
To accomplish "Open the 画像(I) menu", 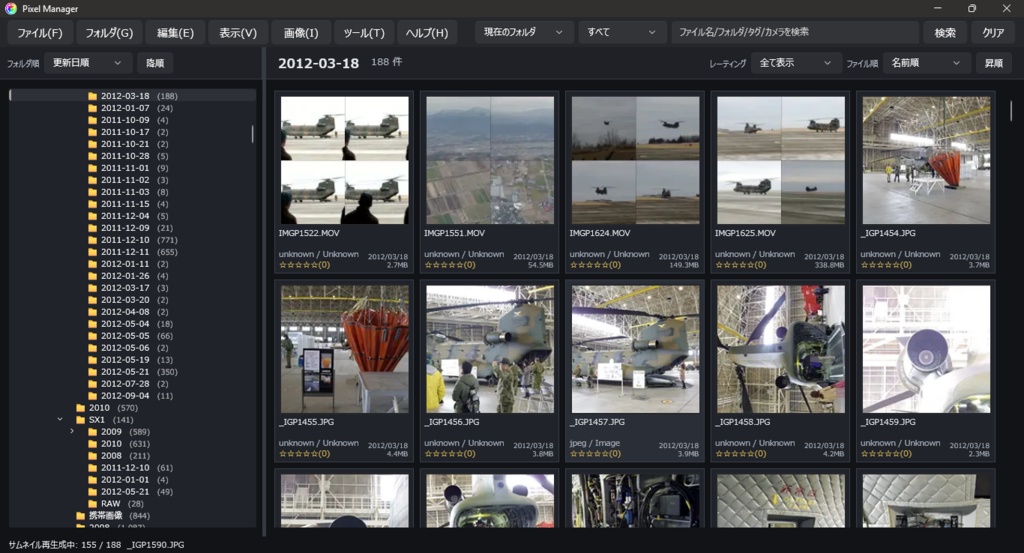I will point(301,33).
